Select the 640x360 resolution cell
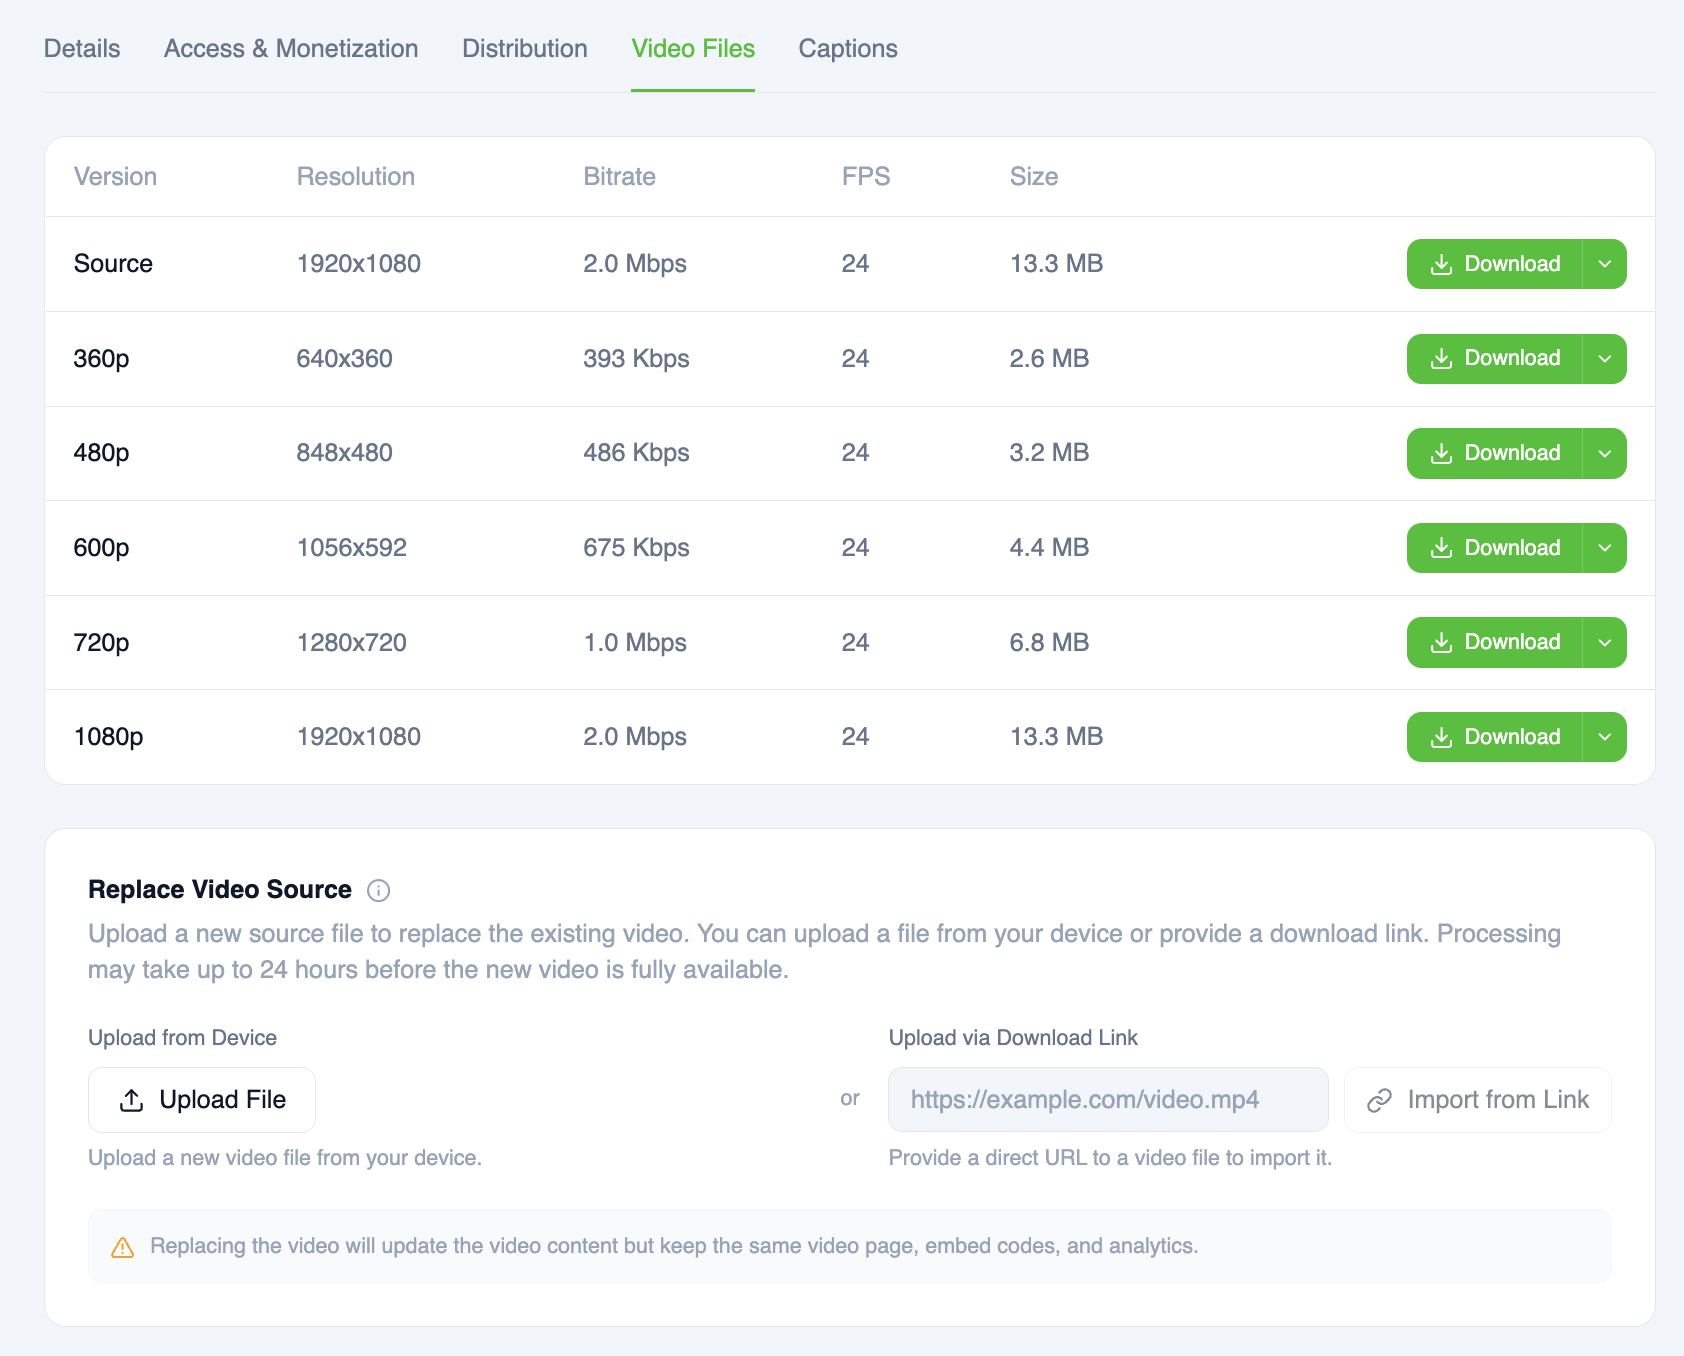Screen dimensions: 1684x1356 (345, 359)
